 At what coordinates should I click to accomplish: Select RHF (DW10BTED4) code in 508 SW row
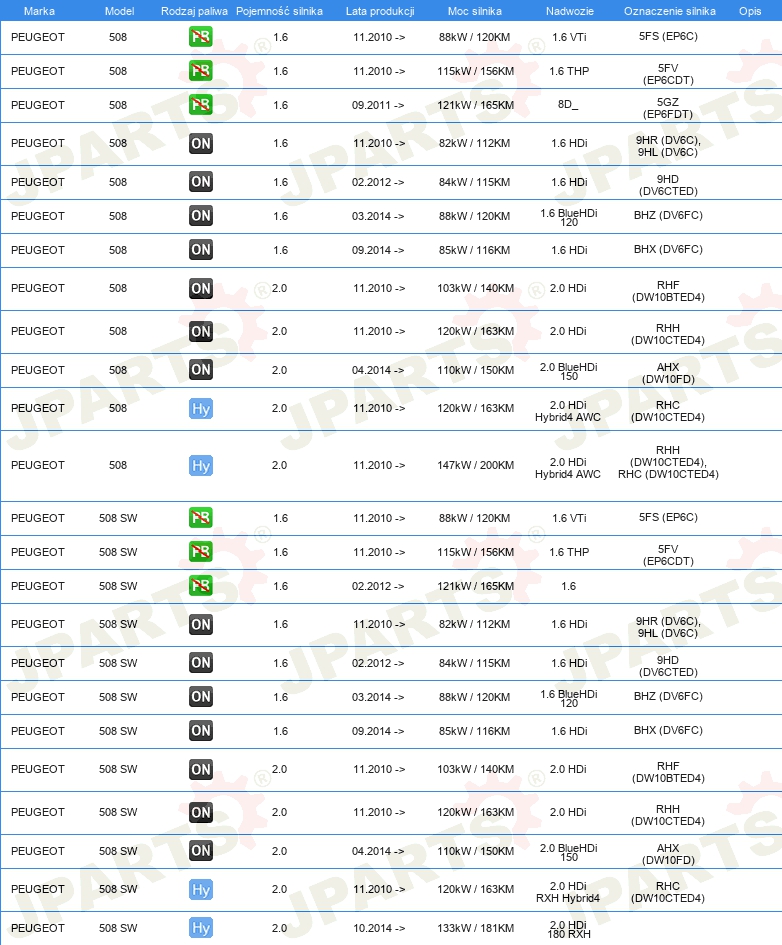pos(668,772)
